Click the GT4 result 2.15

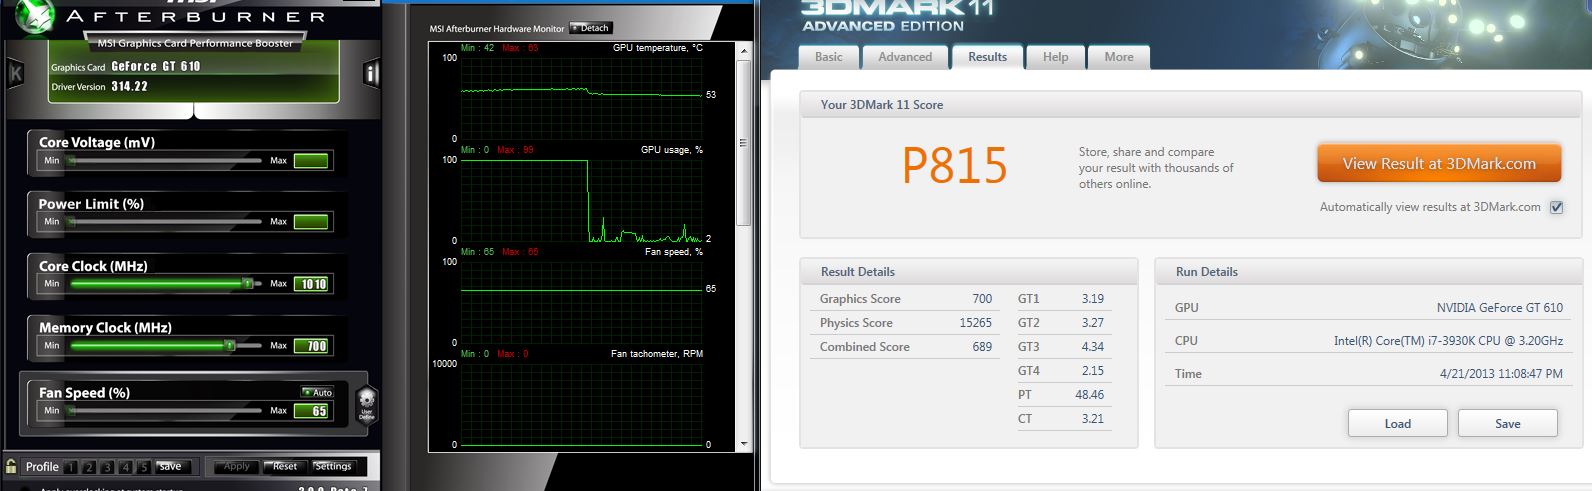1092,371
